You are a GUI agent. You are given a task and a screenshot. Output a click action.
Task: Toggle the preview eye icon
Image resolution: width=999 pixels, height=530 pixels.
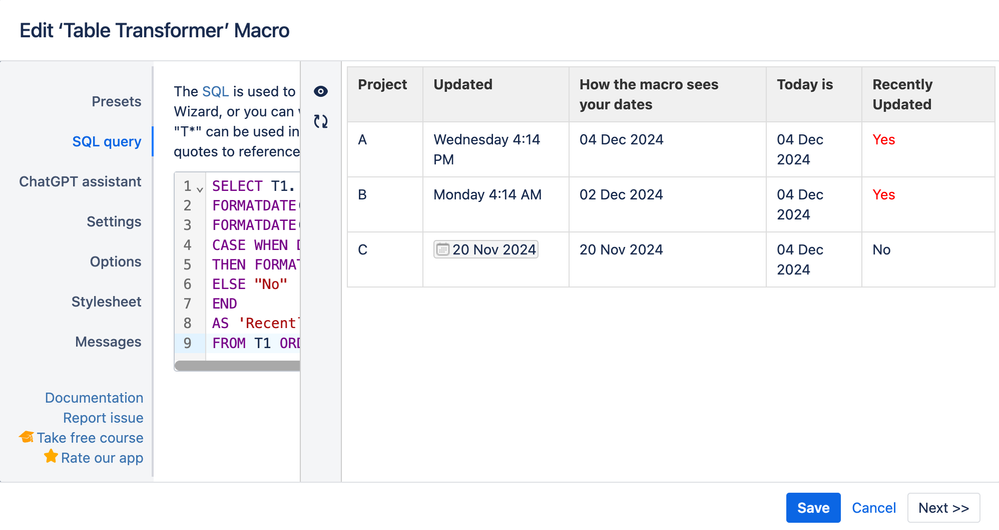point(321,92)
